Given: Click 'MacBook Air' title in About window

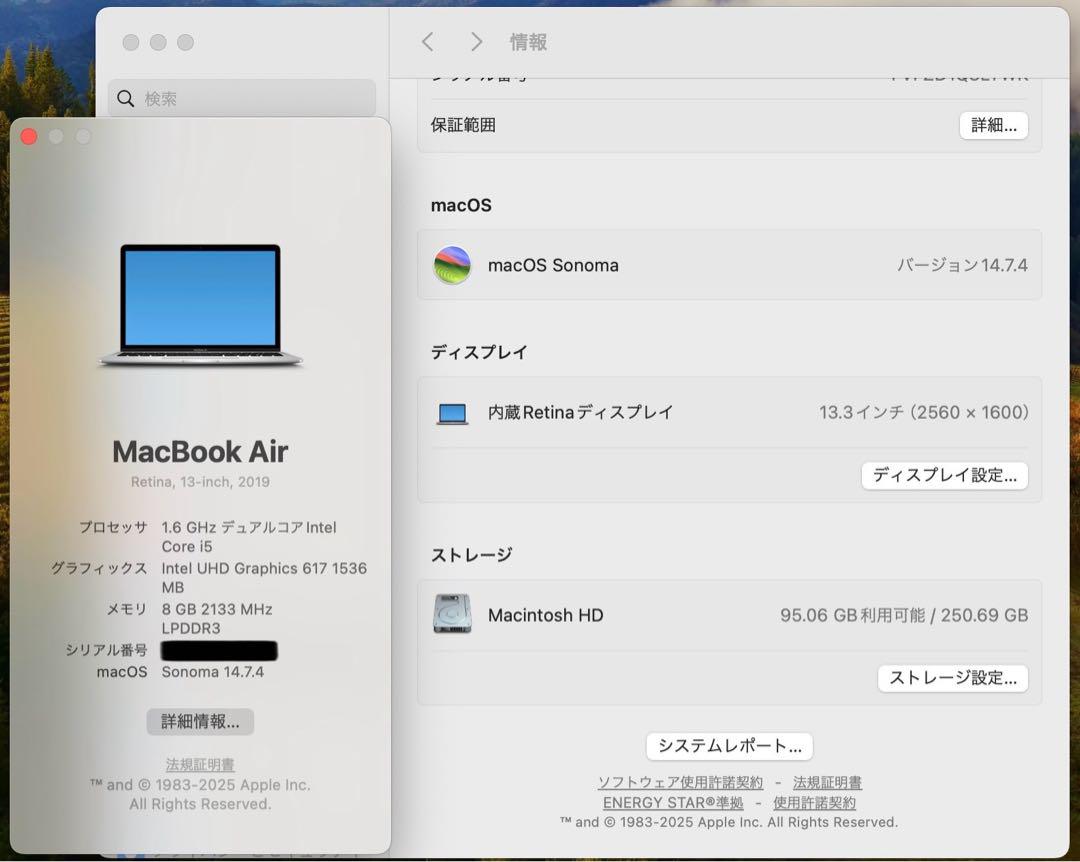Looking at the screenshot, I should tap(200, 452).
